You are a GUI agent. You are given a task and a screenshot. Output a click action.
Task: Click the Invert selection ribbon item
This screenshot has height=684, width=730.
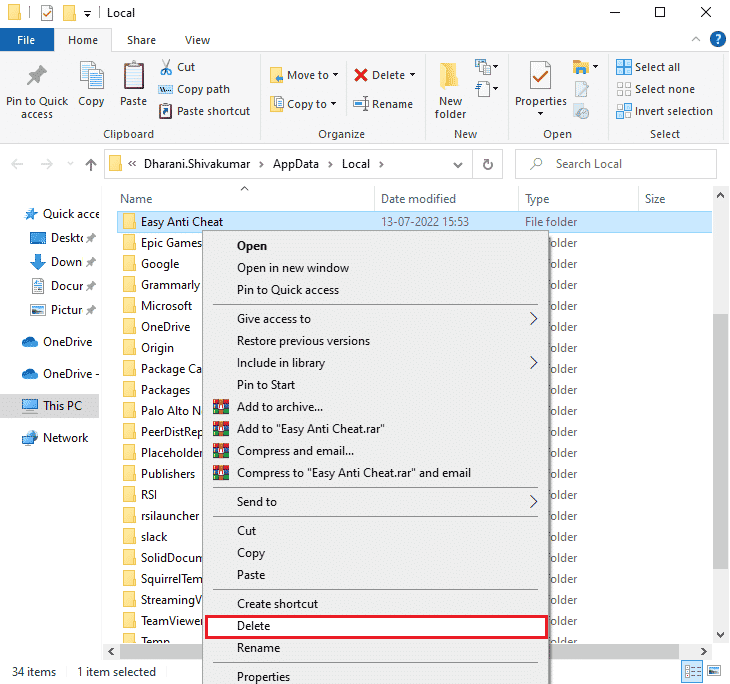point(664,111)
